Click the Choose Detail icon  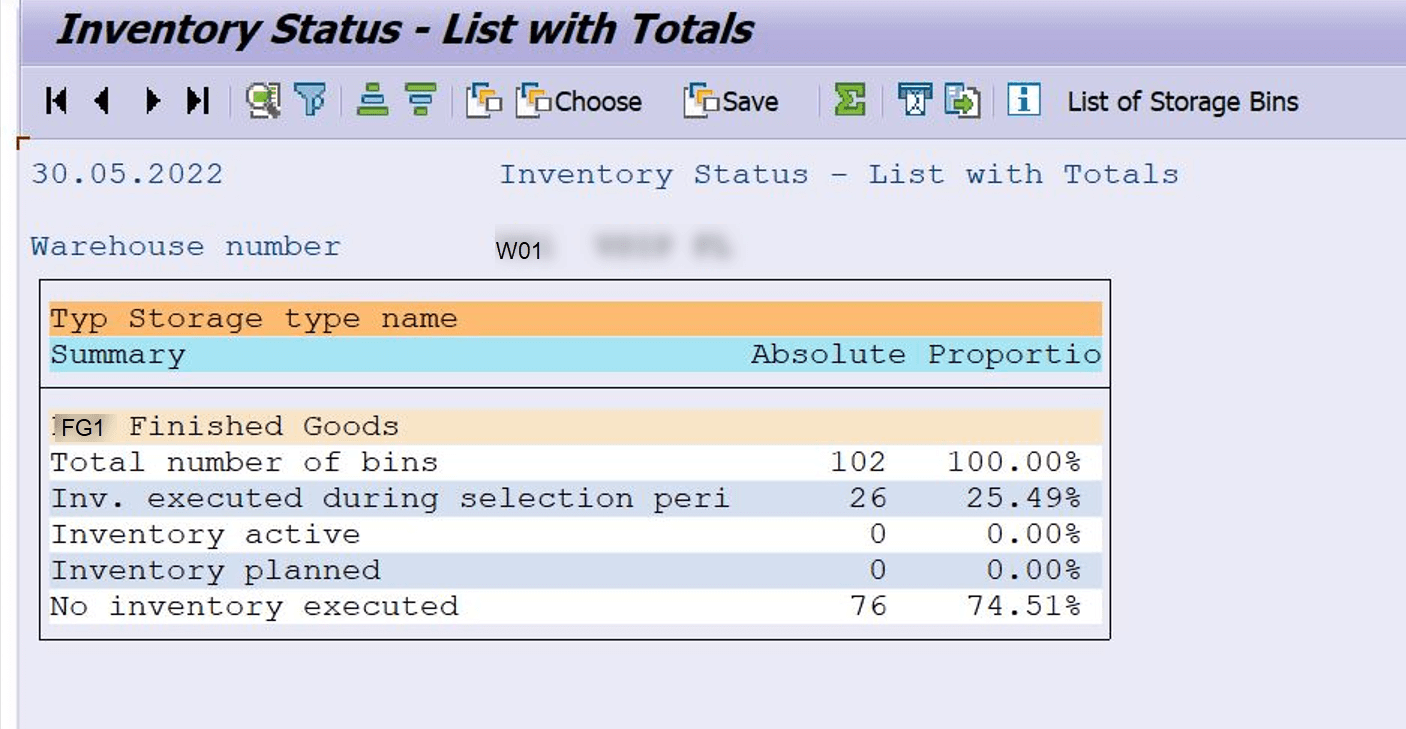click(x=484, y=101)
